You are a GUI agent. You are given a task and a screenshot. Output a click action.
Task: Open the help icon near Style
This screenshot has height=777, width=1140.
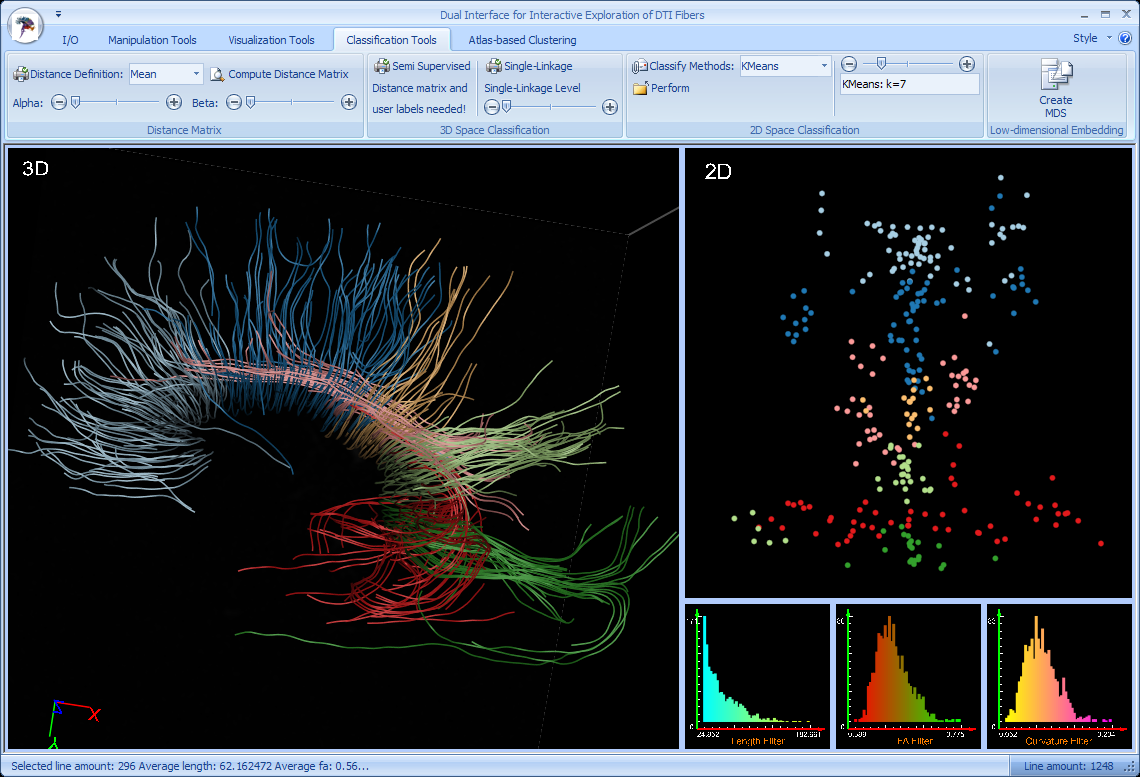pyautogui.click(x=1124, y=39)
